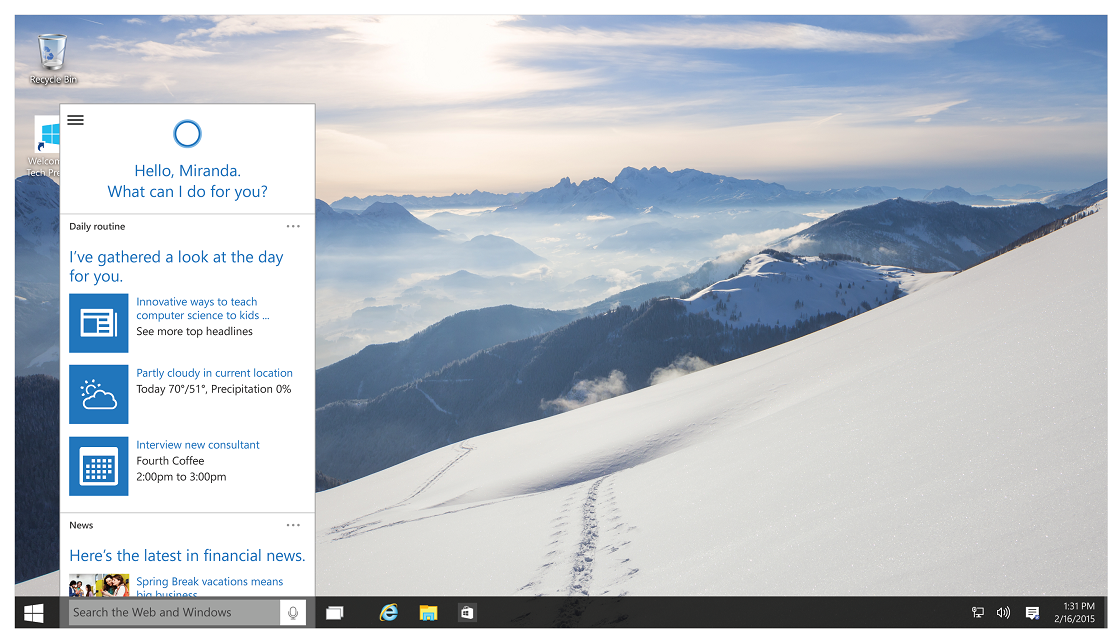Open the volume control in system tray
The image size is (1115, 635).
point(1003,612)
